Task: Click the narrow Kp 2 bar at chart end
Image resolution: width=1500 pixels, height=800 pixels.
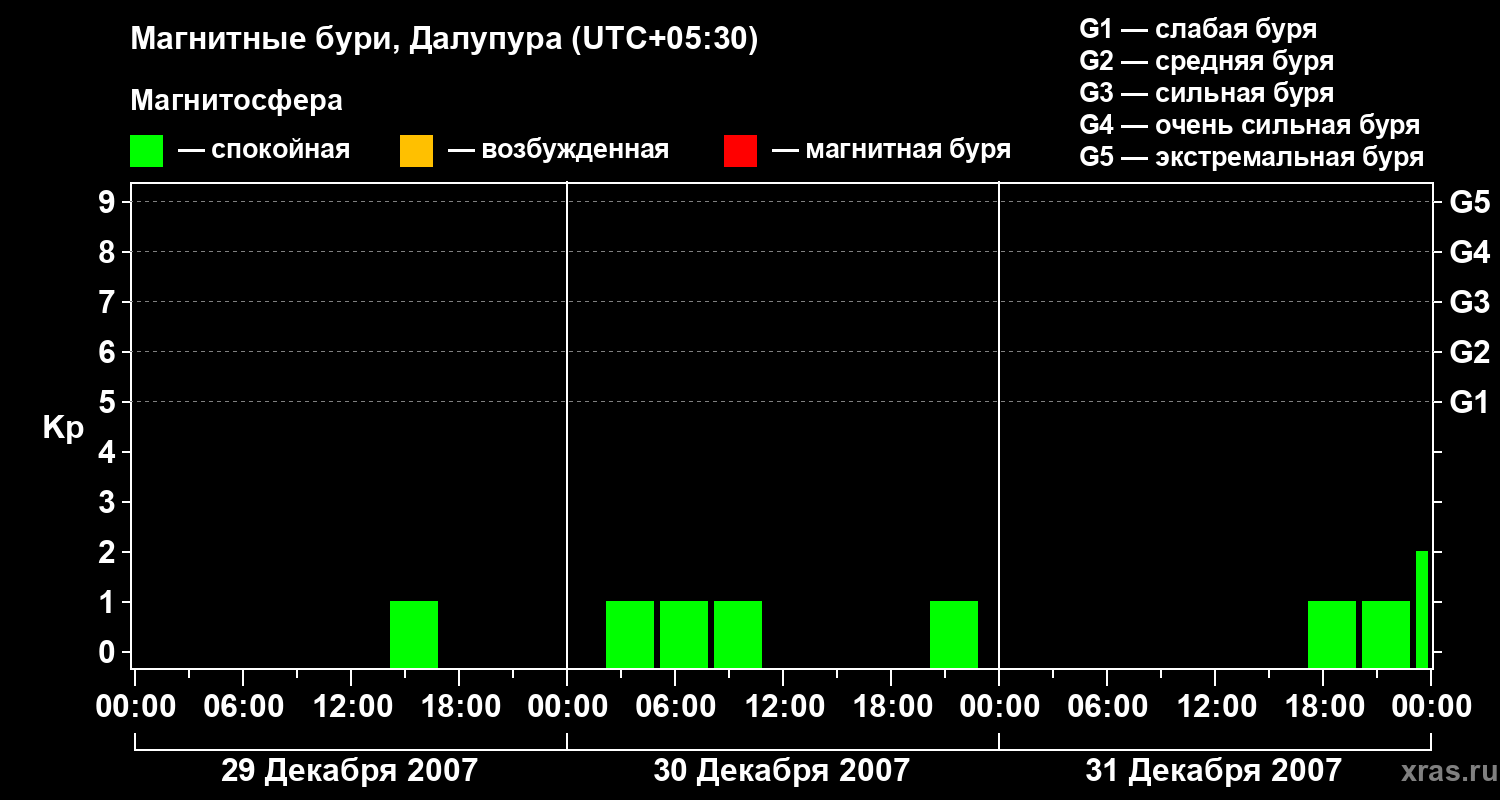Action: [x=1422, y=609]
